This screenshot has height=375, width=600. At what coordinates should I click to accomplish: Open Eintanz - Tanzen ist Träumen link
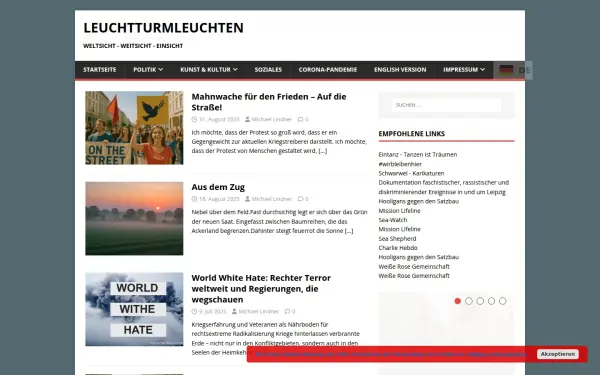tap(418, 155)
